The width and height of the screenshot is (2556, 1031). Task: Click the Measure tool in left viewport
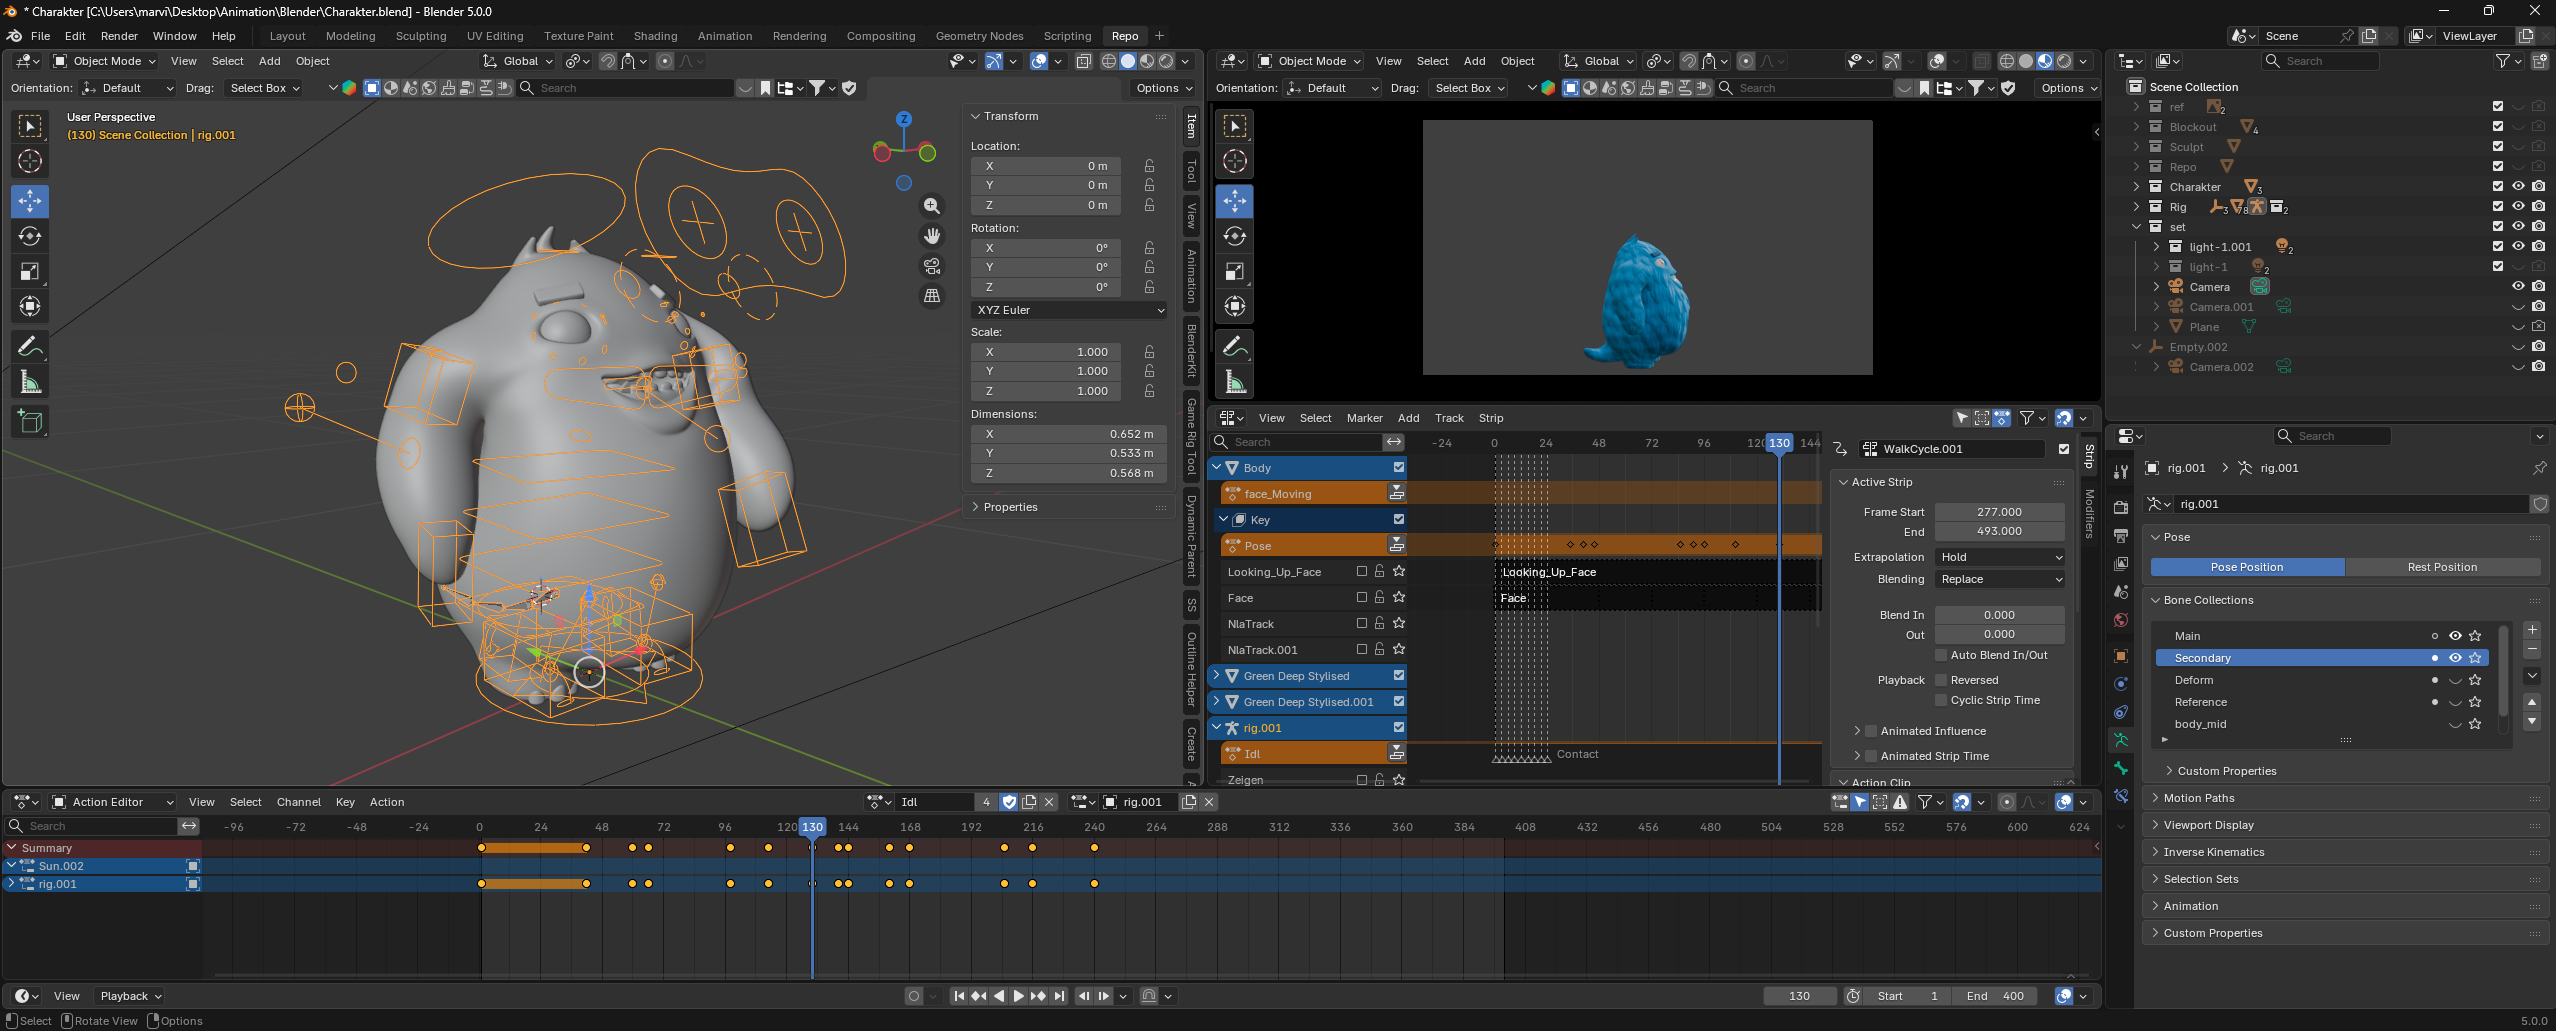(30, 382)
